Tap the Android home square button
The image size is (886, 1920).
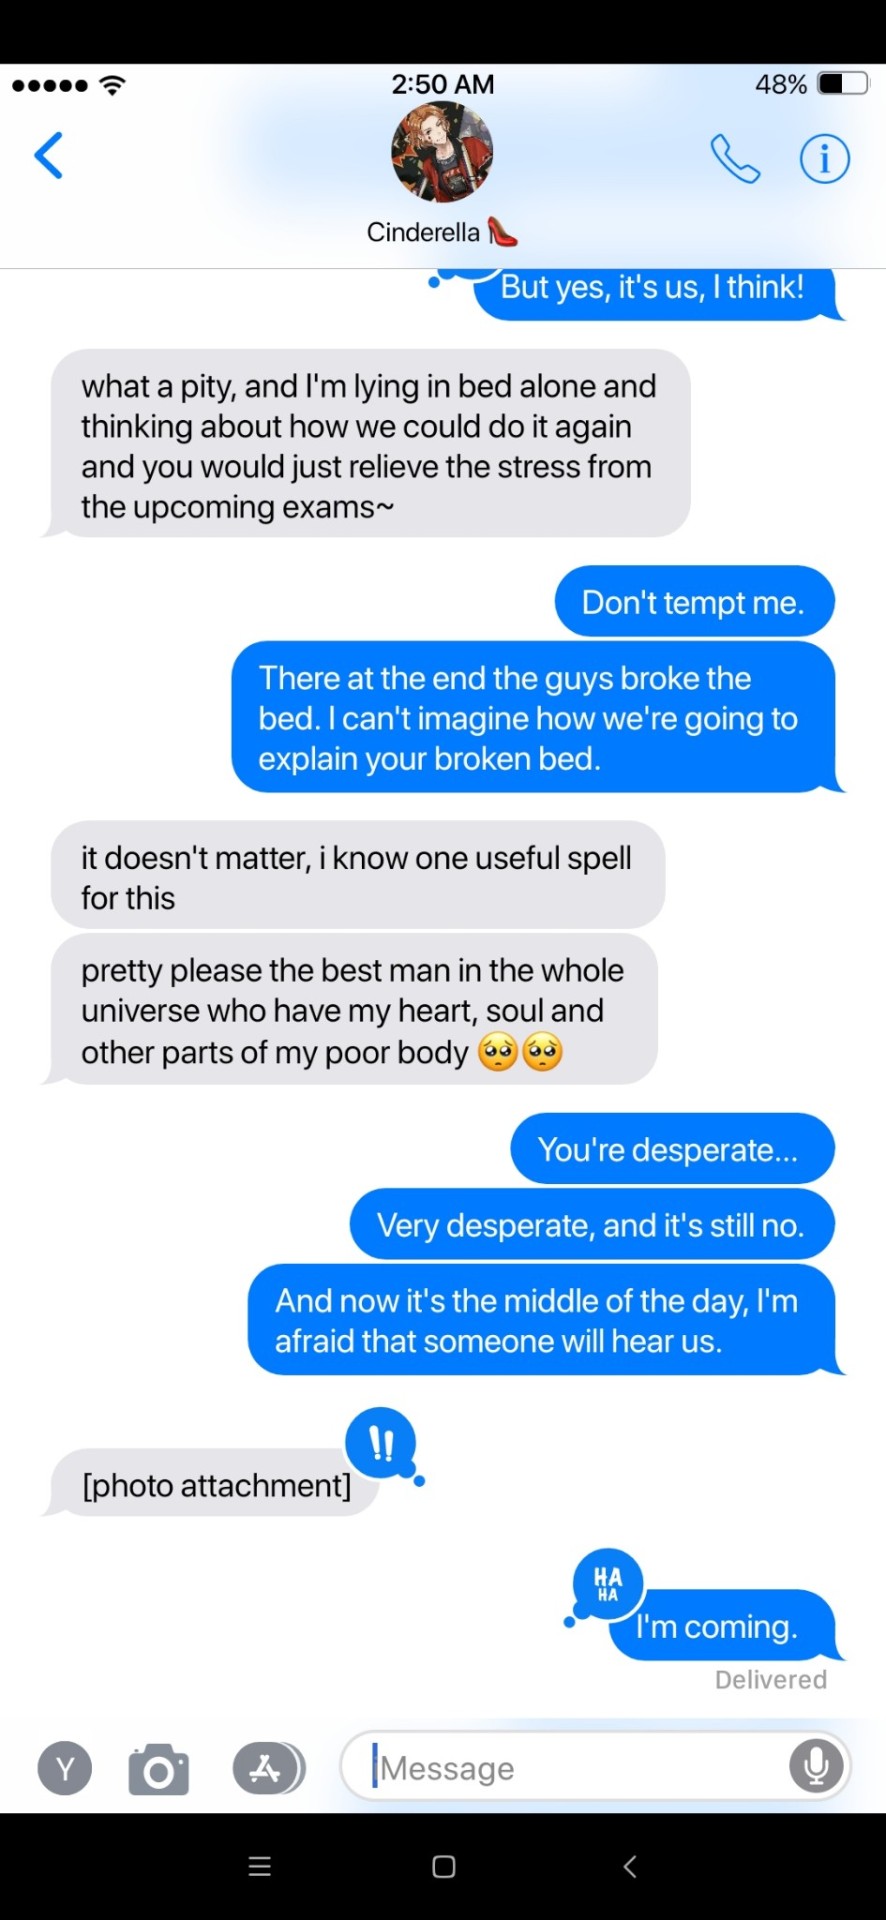(x=444, y=1866)
